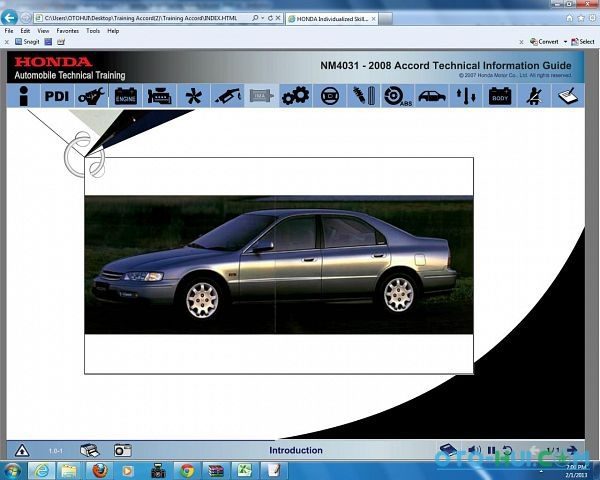
Task: Select the HONDA Individualized Skill tab
Action: pyautogui.click(x=331, y=18)
